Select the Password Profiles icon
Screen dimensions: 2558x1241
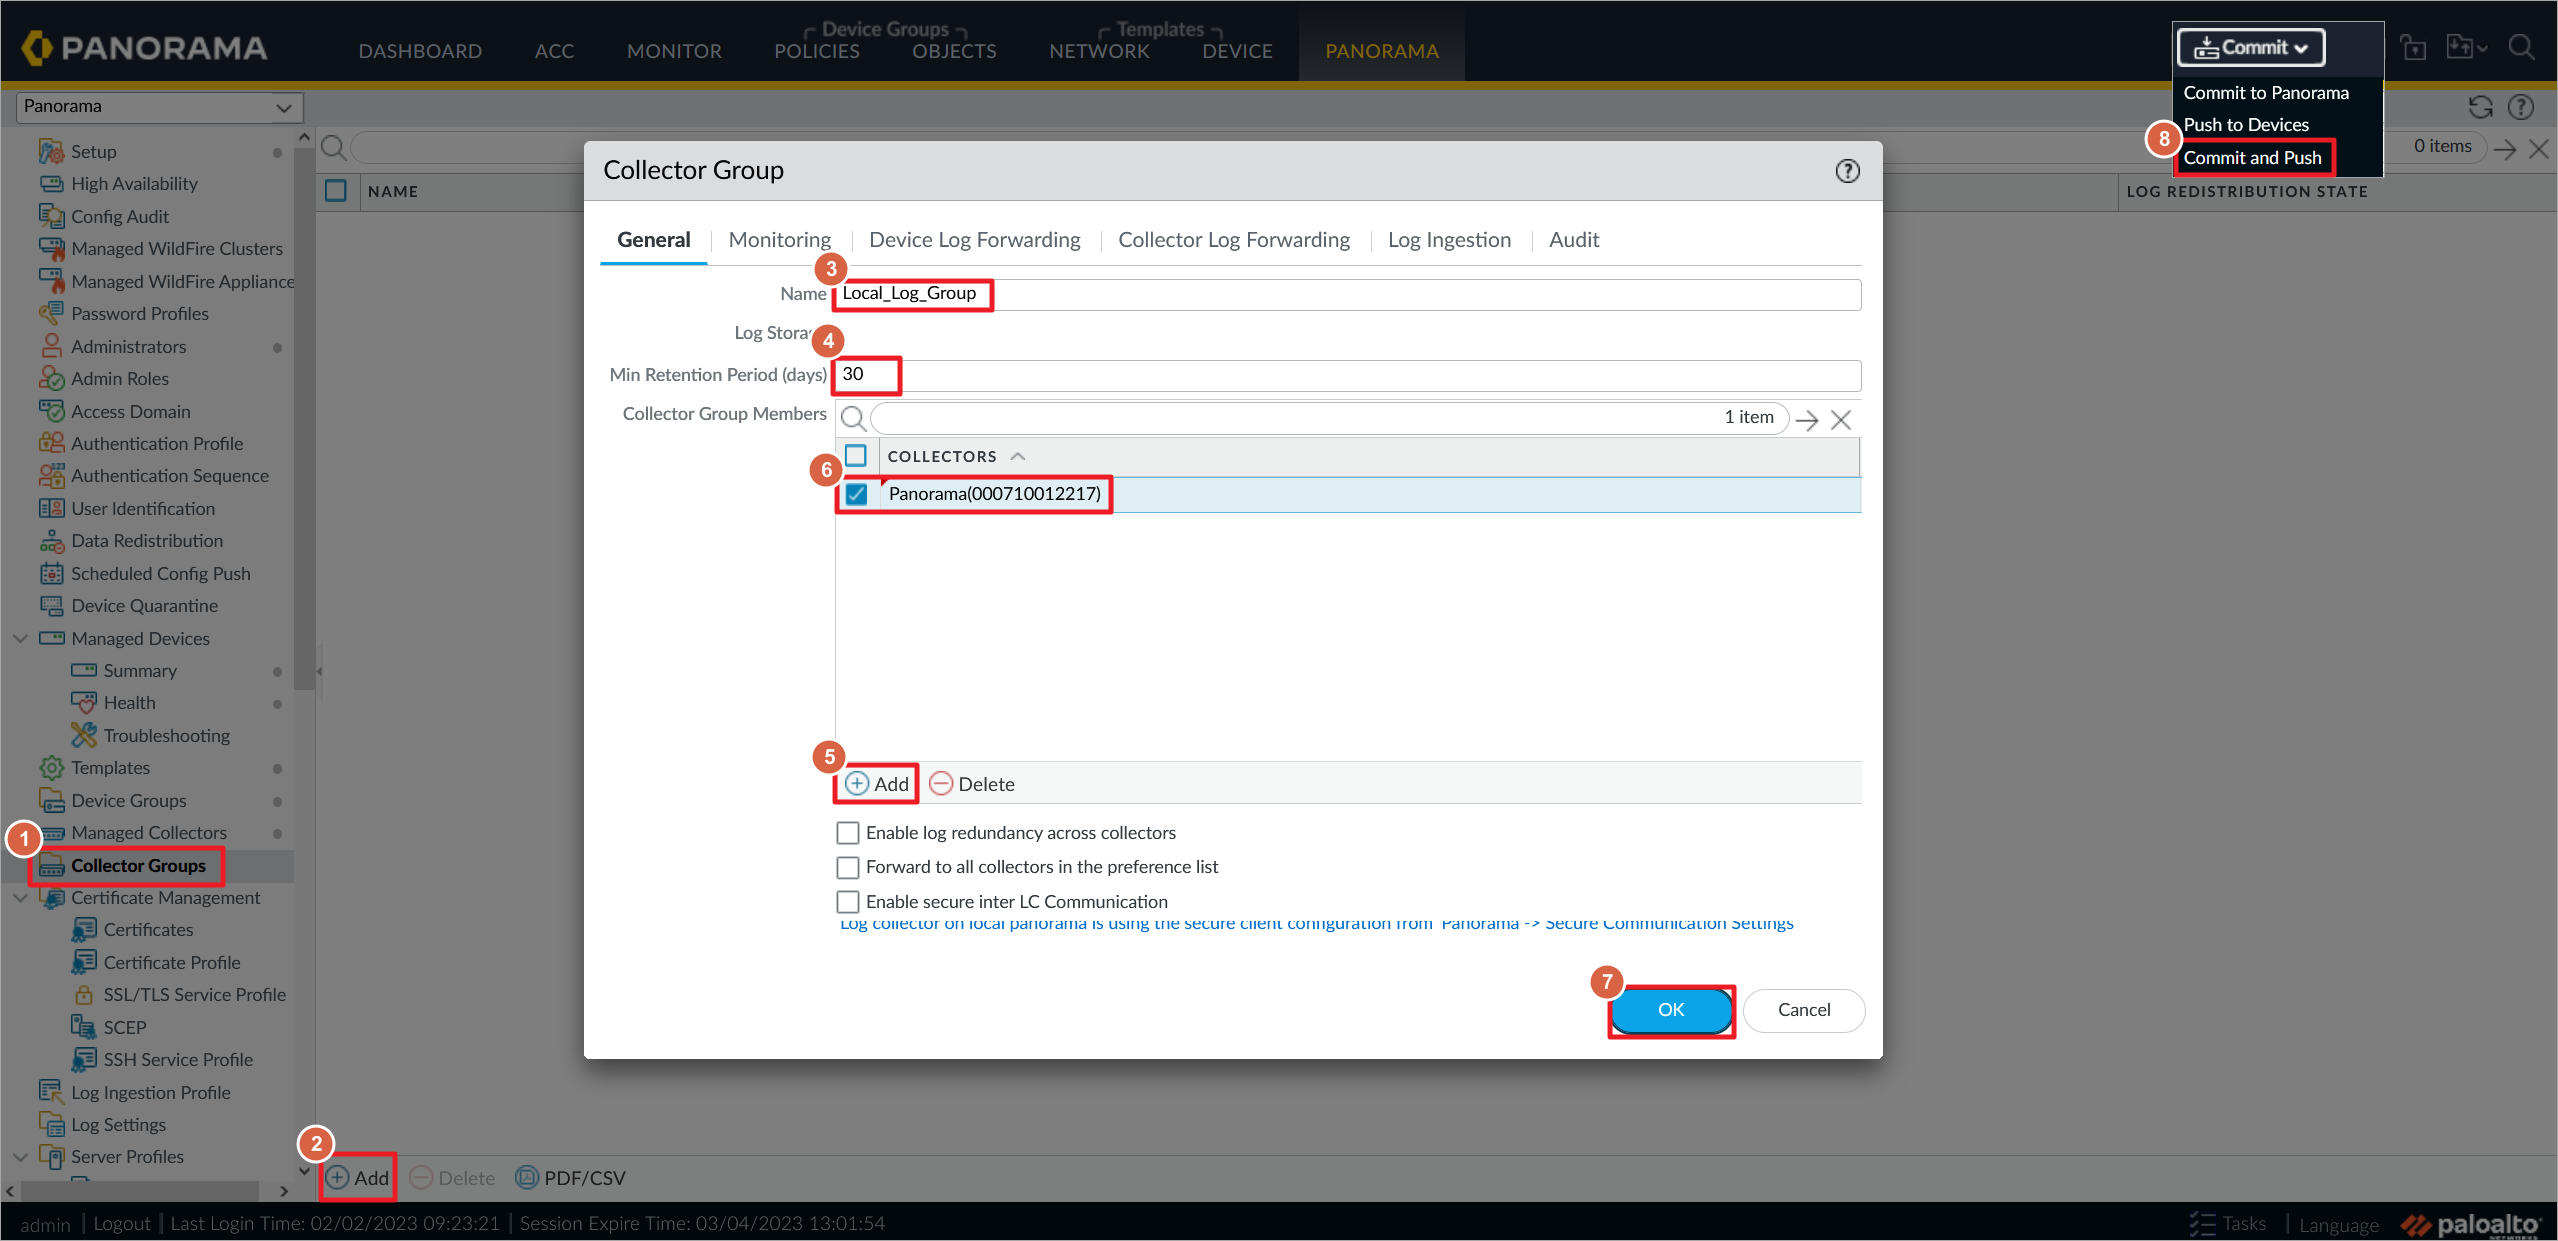[x=51, y=313]
